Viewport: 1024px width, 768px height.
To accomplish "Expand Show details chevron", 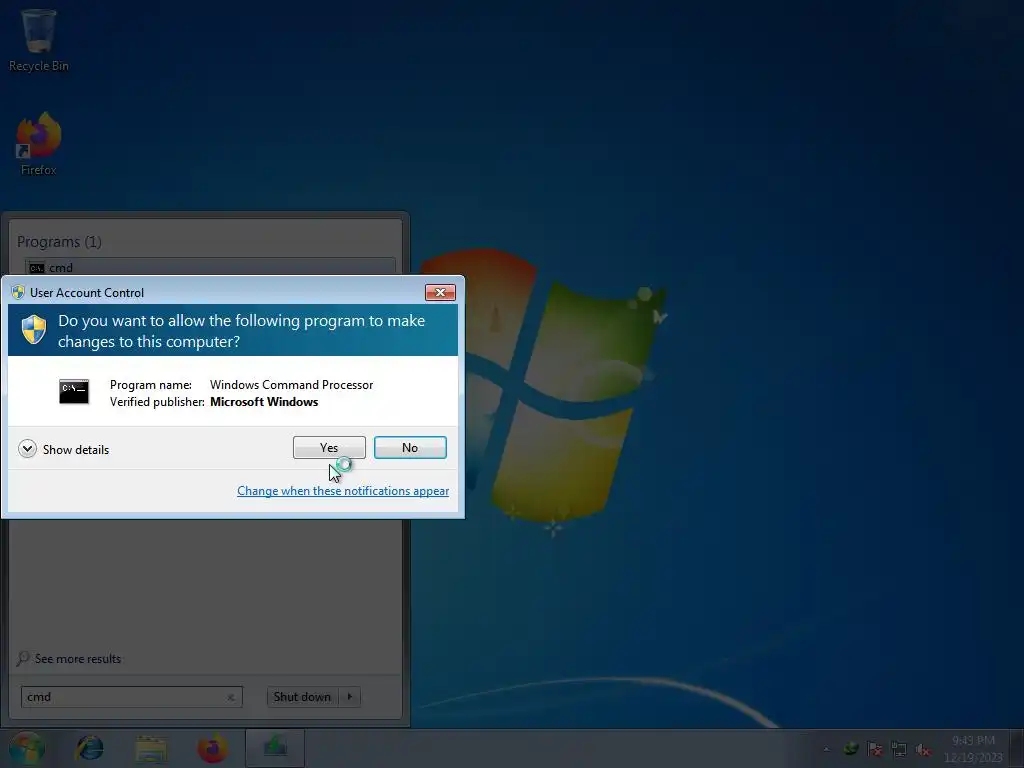I will pyautogui.click(x=27, y=449).
